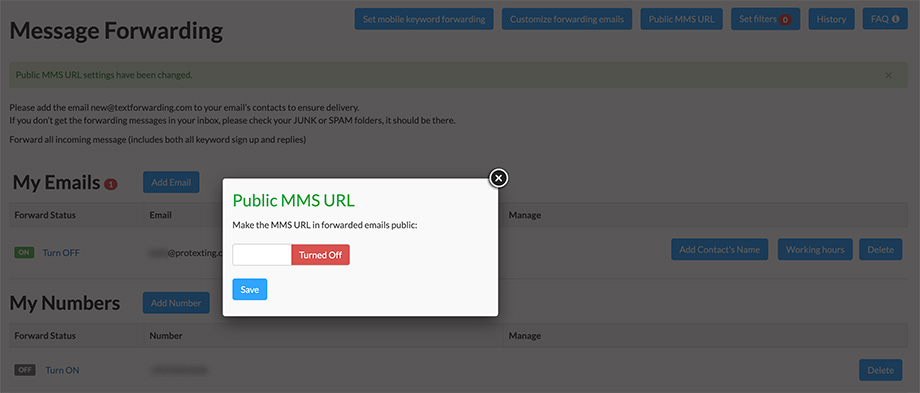The width and height of the screenshot is (920, 393).
Task: Click Add Email button
Action: (x=171, y=182)
